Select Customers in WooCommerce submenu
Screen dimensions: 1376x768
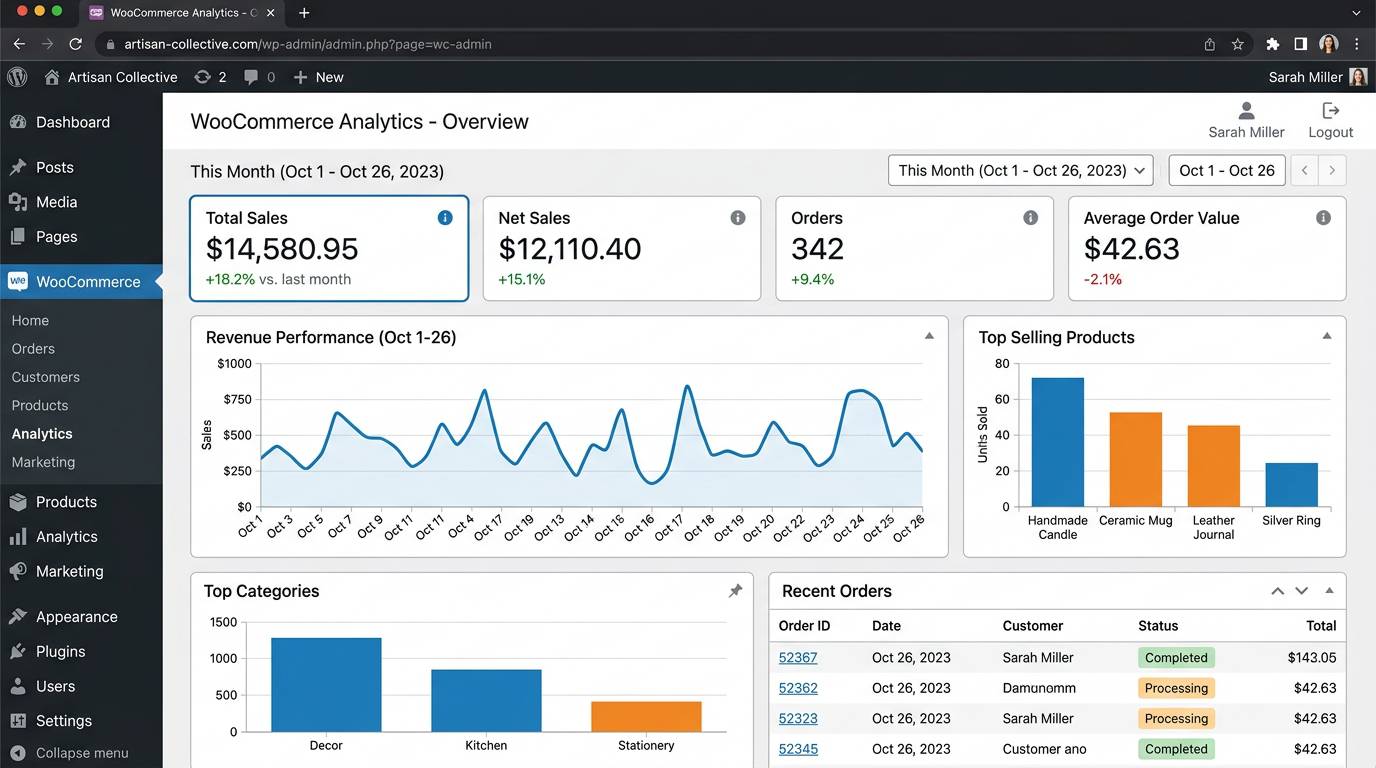coord(46,377)
